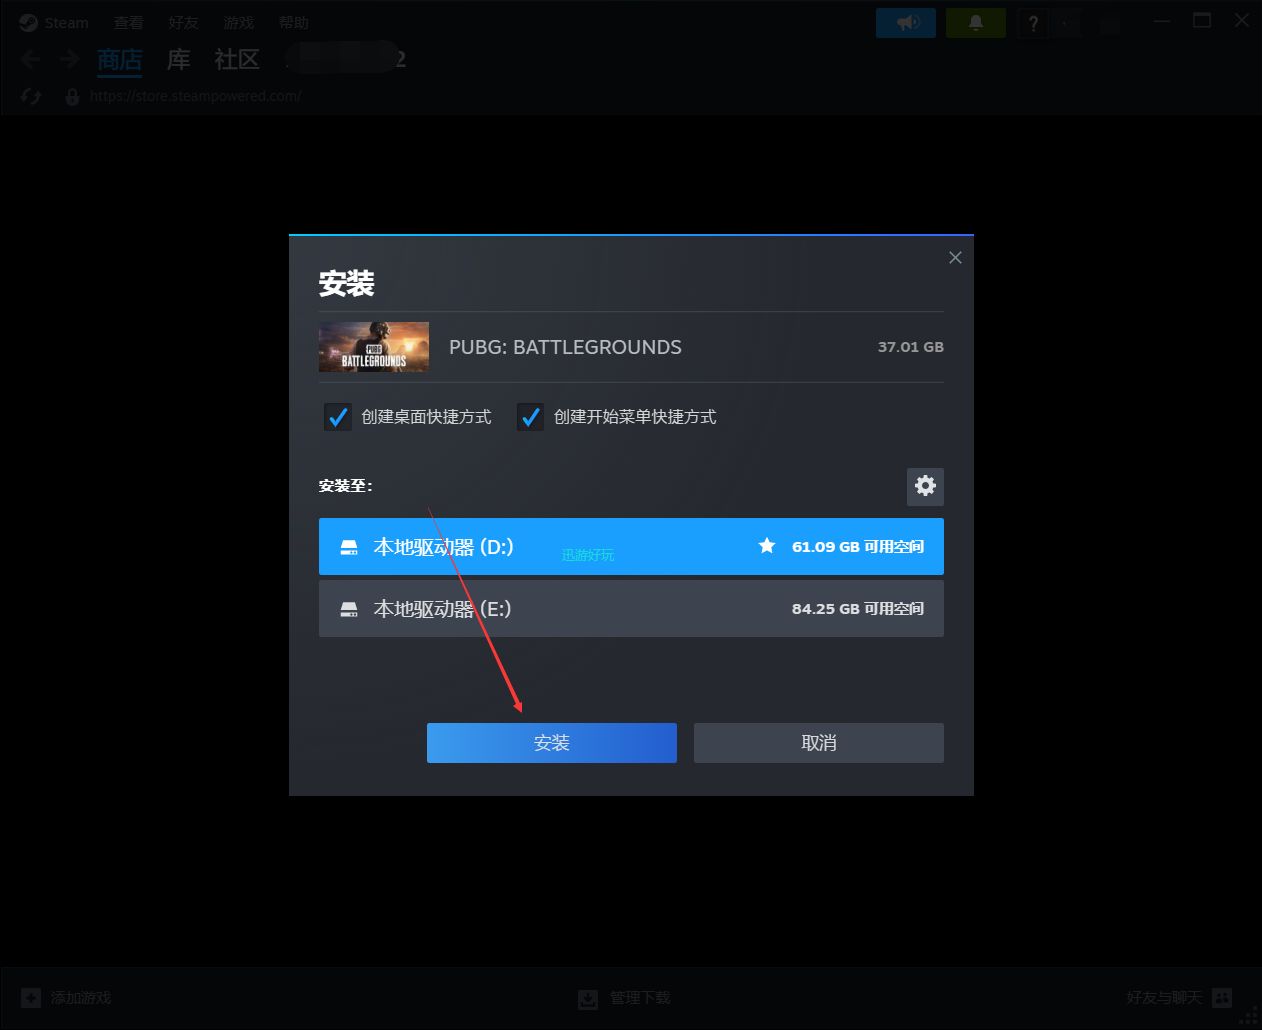Viewport: 1262px width, 1030px height.
Task: Open the Steam menu
Action: point(66,23)
